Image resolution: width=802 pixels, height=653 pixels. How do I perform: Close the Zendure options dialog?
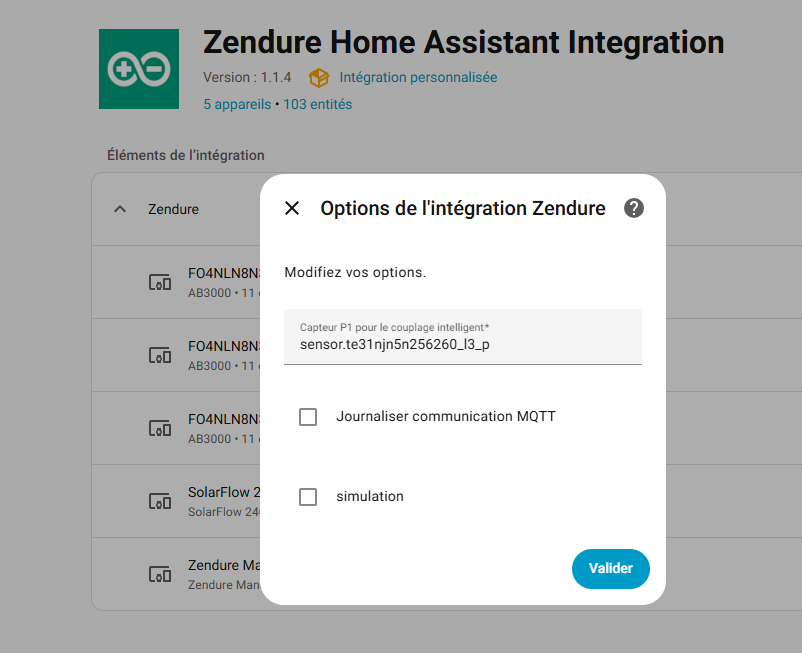(292, 208)
